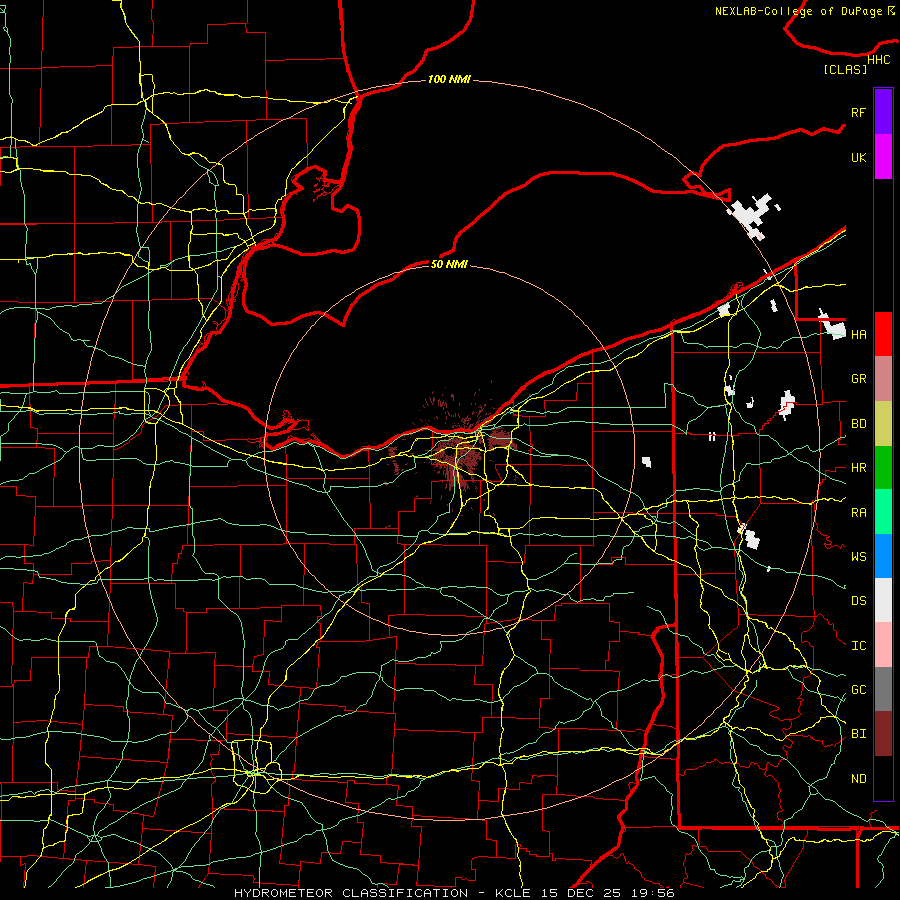The width and height of the screenshot is (900, 900).
Task: Click the UK legend label
Action: (x=858, y=157)
